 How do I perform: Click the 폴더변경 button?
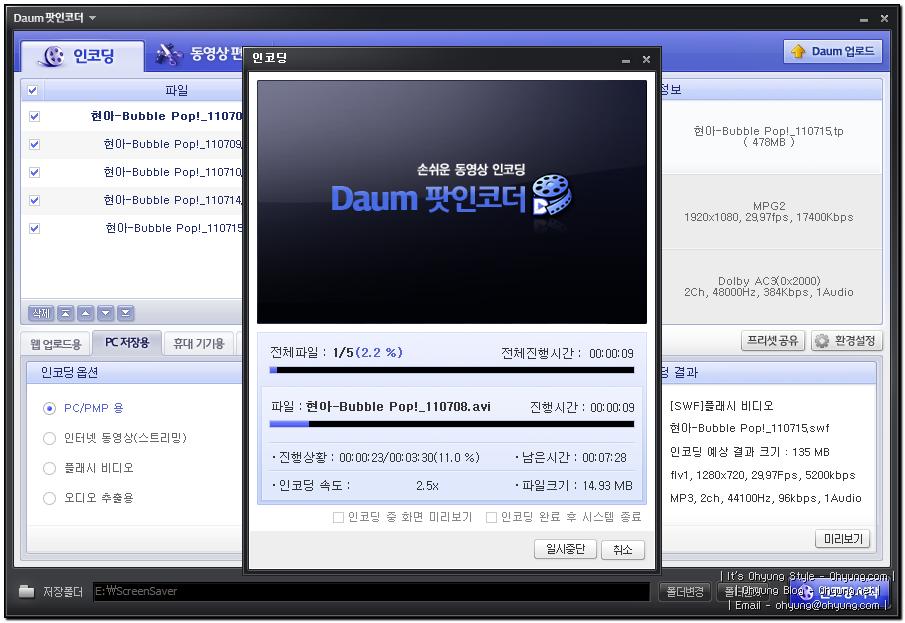pos(685,592)
